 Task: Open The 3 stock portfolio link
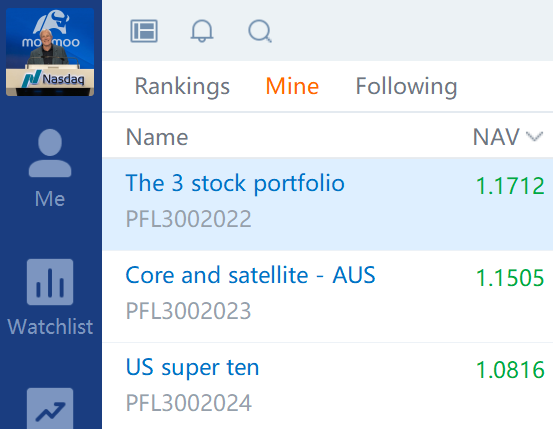235,183
